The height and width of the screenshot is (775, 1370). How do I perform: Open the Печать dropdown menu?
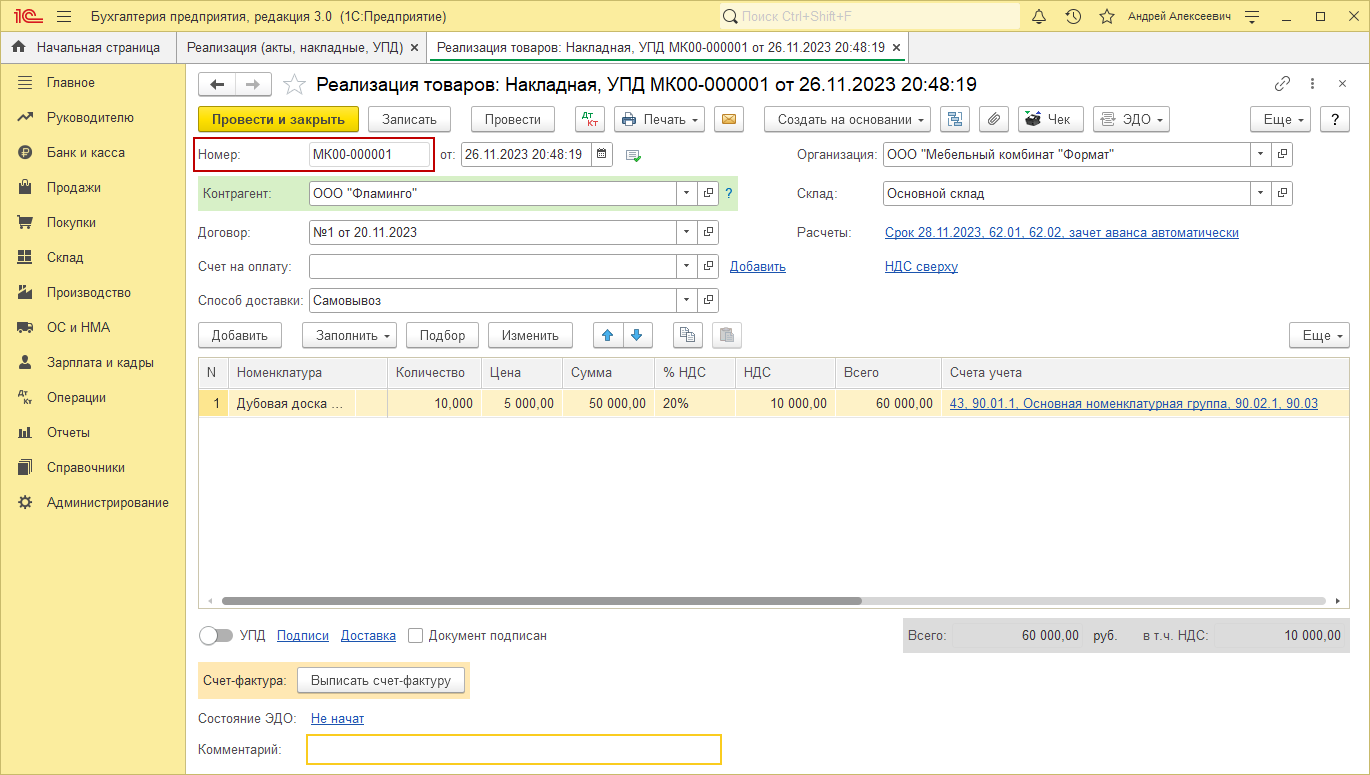point(659,119)
